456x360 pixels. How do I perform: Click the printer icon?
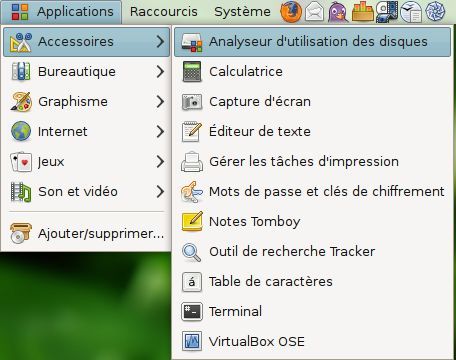click(x=192, y=162)
